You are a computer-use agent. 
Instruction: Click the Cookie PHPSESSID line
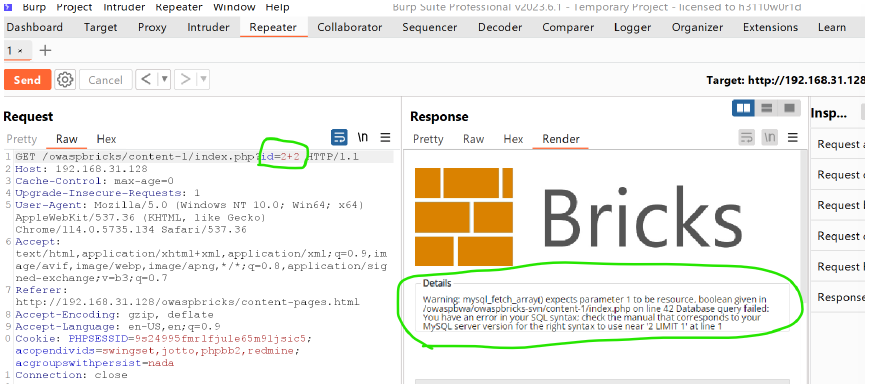163,339
